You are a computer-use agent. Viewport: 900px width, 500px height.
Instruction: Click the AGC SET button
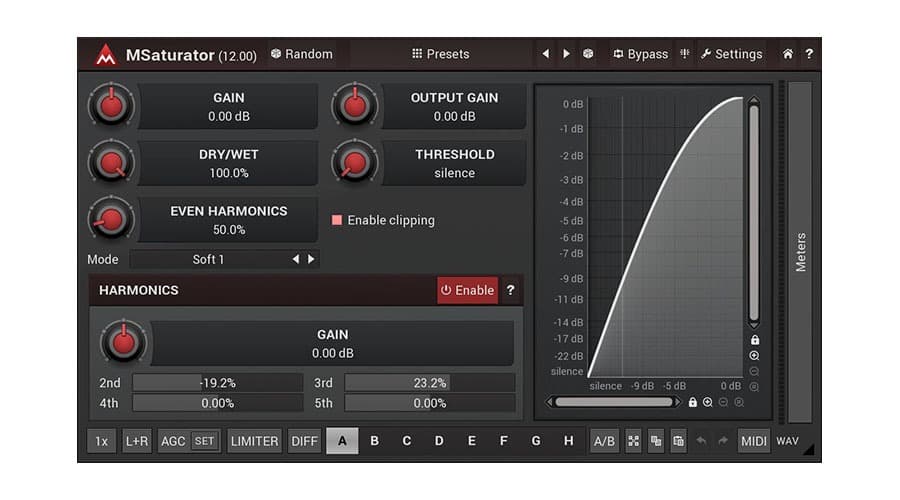(x=204, y=441)
